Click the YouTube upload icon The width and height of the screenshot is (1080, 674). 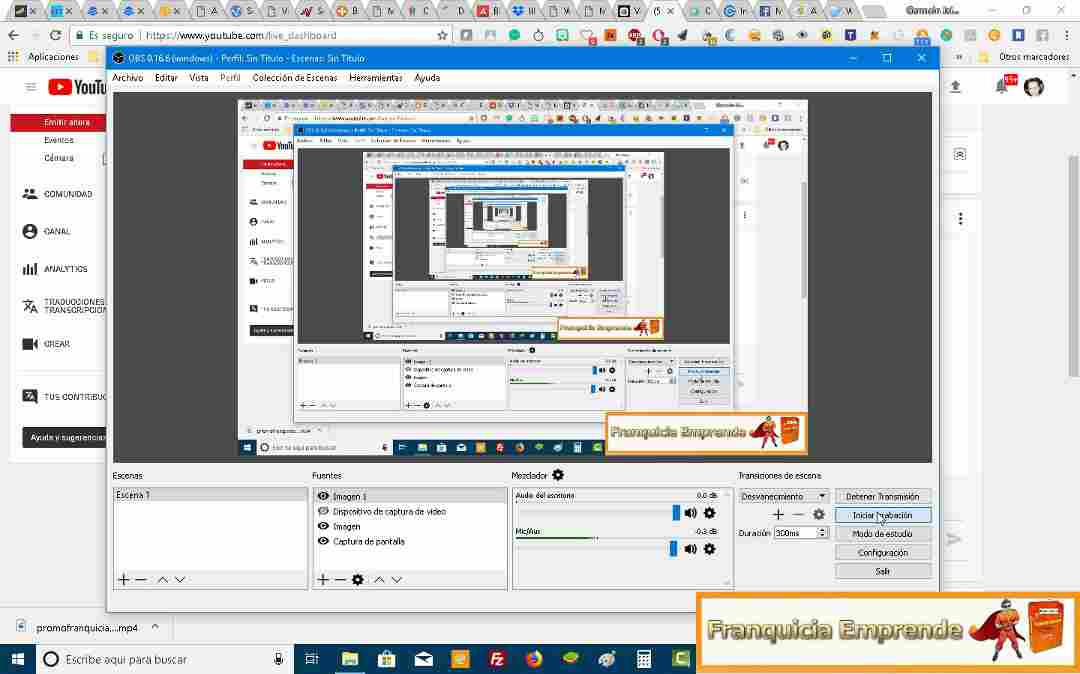tap(955, 87)
